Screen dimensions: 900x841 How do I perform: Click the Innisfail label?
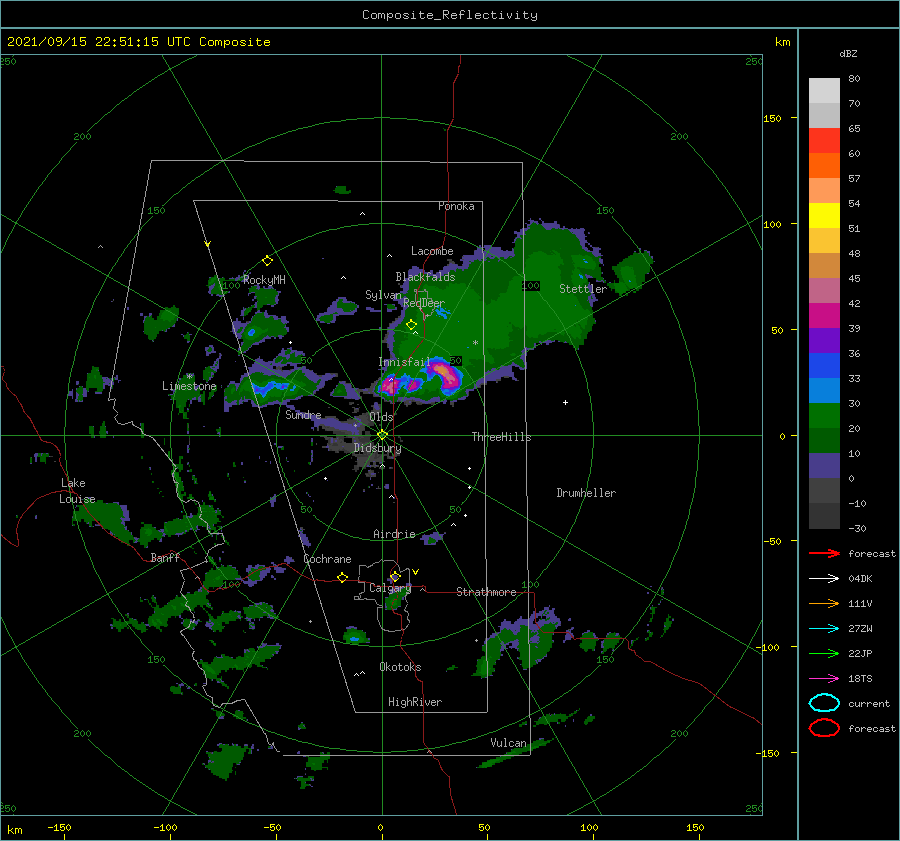(x=404, y=362)
